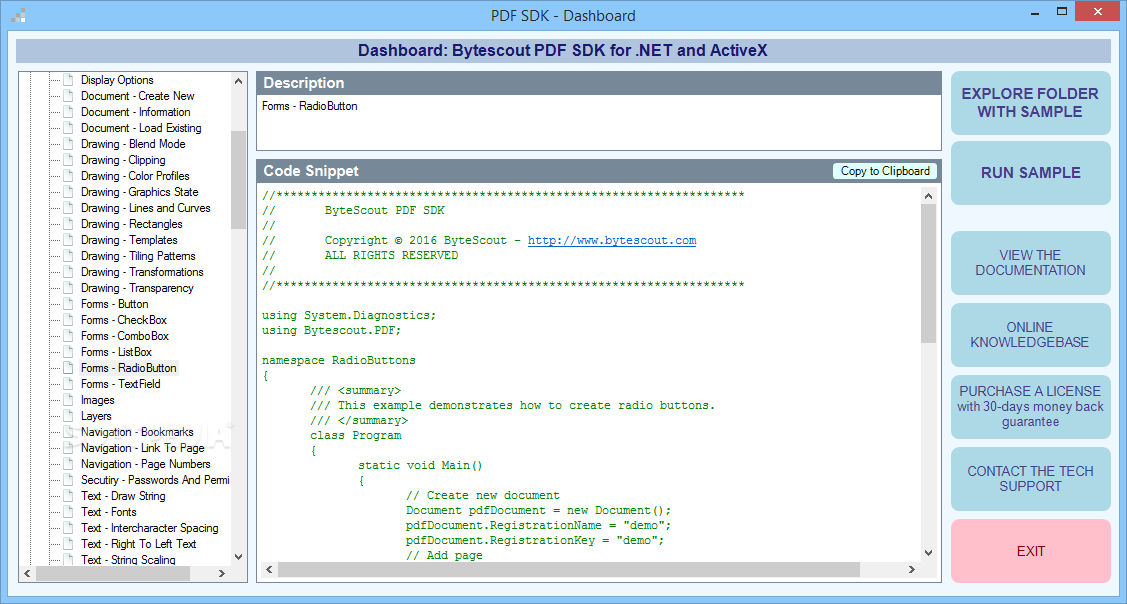Click code snippet horizontal scroll right arrow
Image resolution: width=1127 pixels, height=604 pixels.
[x=912, y=569]
